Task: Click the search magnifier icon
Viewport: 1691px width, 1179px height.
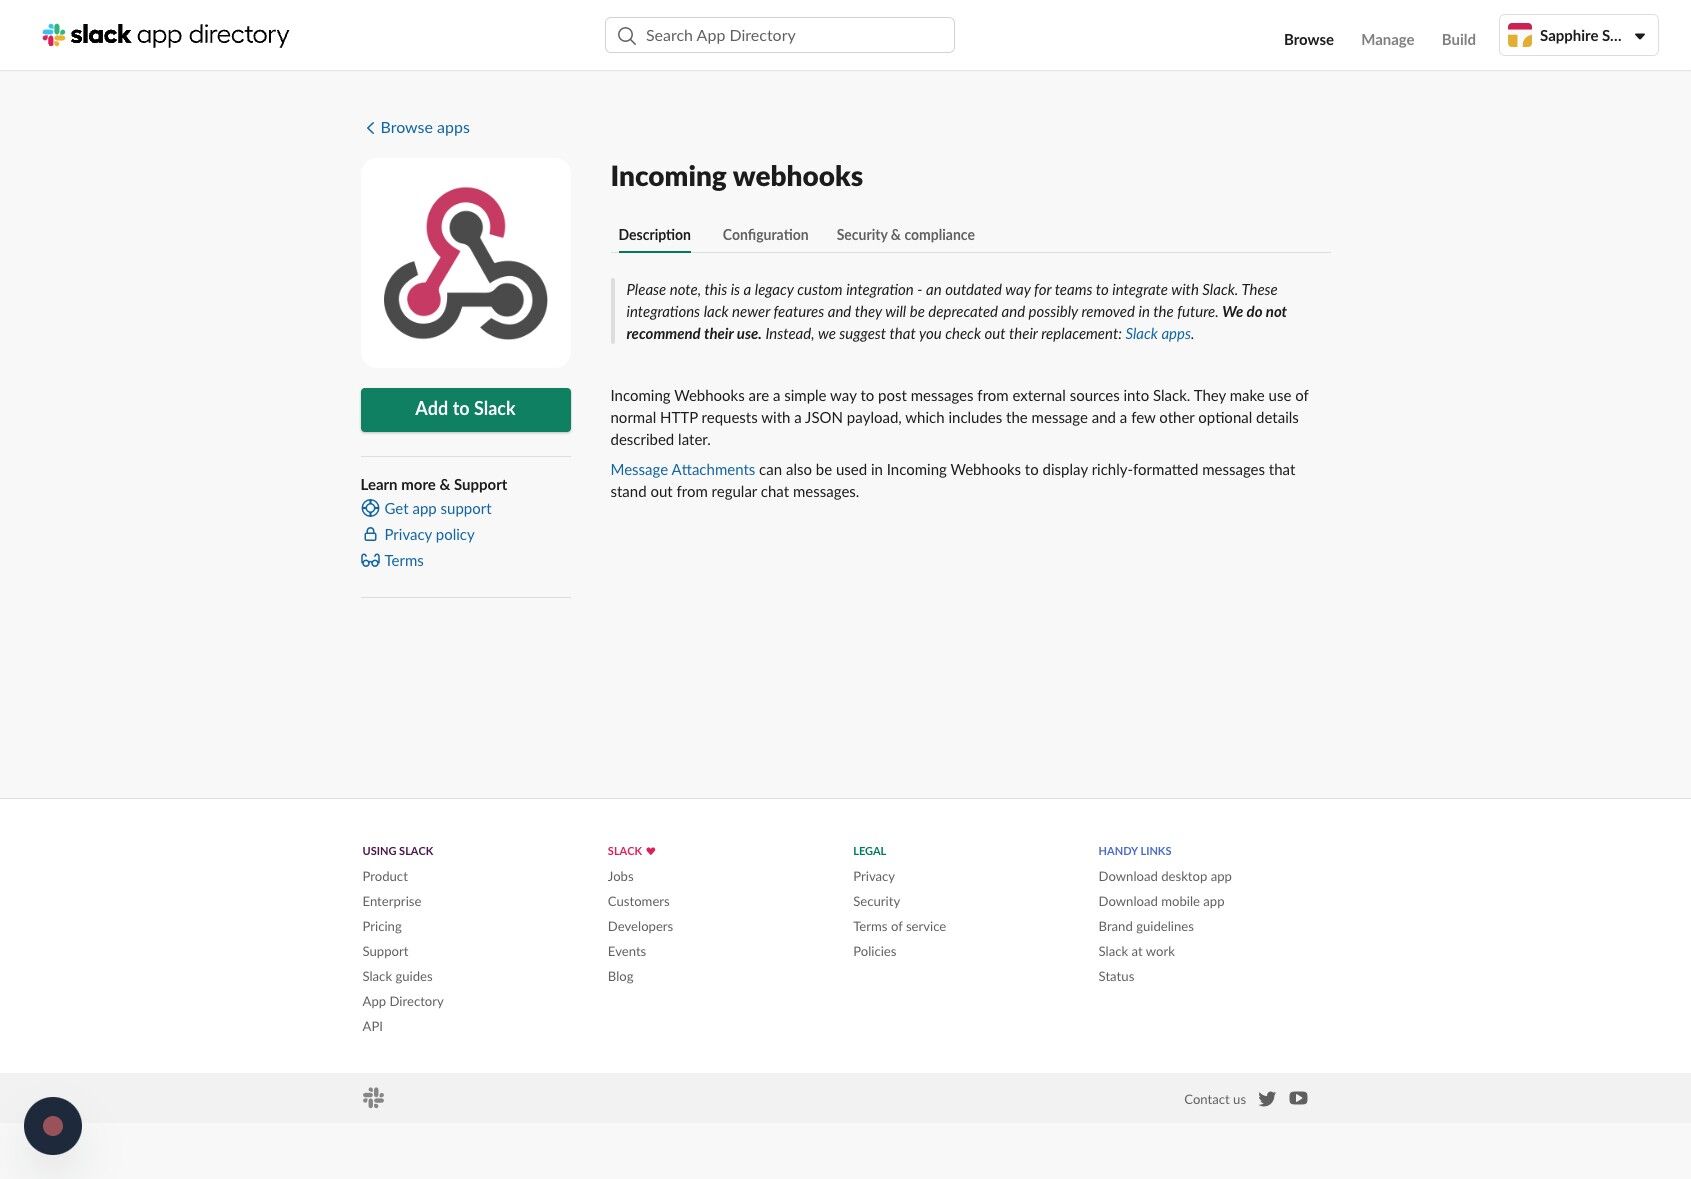Action: click(627, 36)
